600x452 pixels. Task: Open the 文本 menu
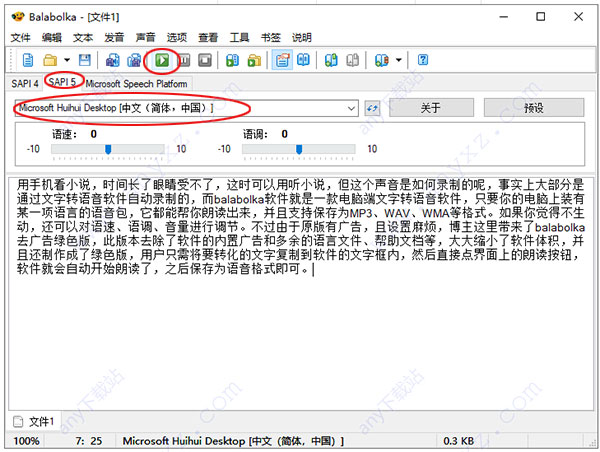83,38
